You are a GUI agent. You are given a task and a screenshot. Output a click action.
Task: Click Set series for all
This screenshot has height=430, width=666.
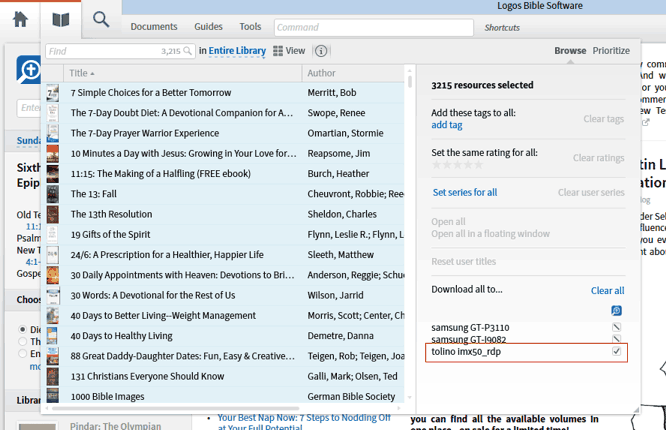point(465,192)
